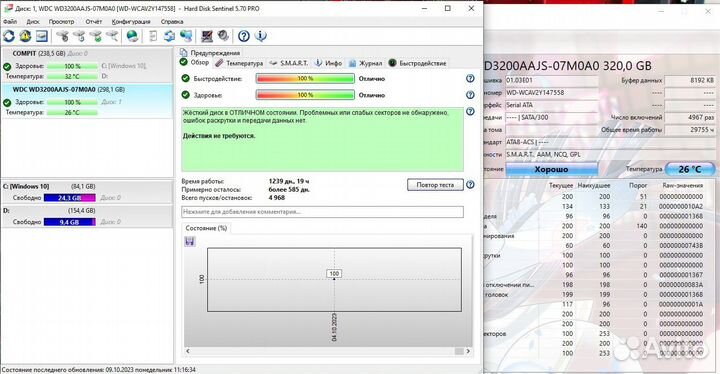Switch to the Быстродействие tab
720x374 pixels.
417,63
